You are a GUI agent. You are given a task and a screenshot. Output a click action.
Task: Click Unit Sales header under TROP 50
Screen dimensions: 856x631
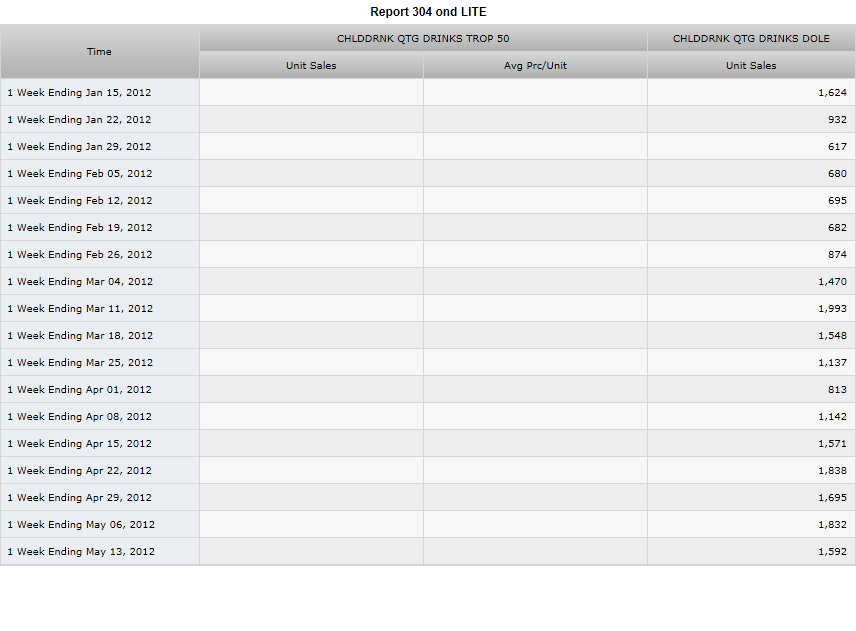[311, 66]
